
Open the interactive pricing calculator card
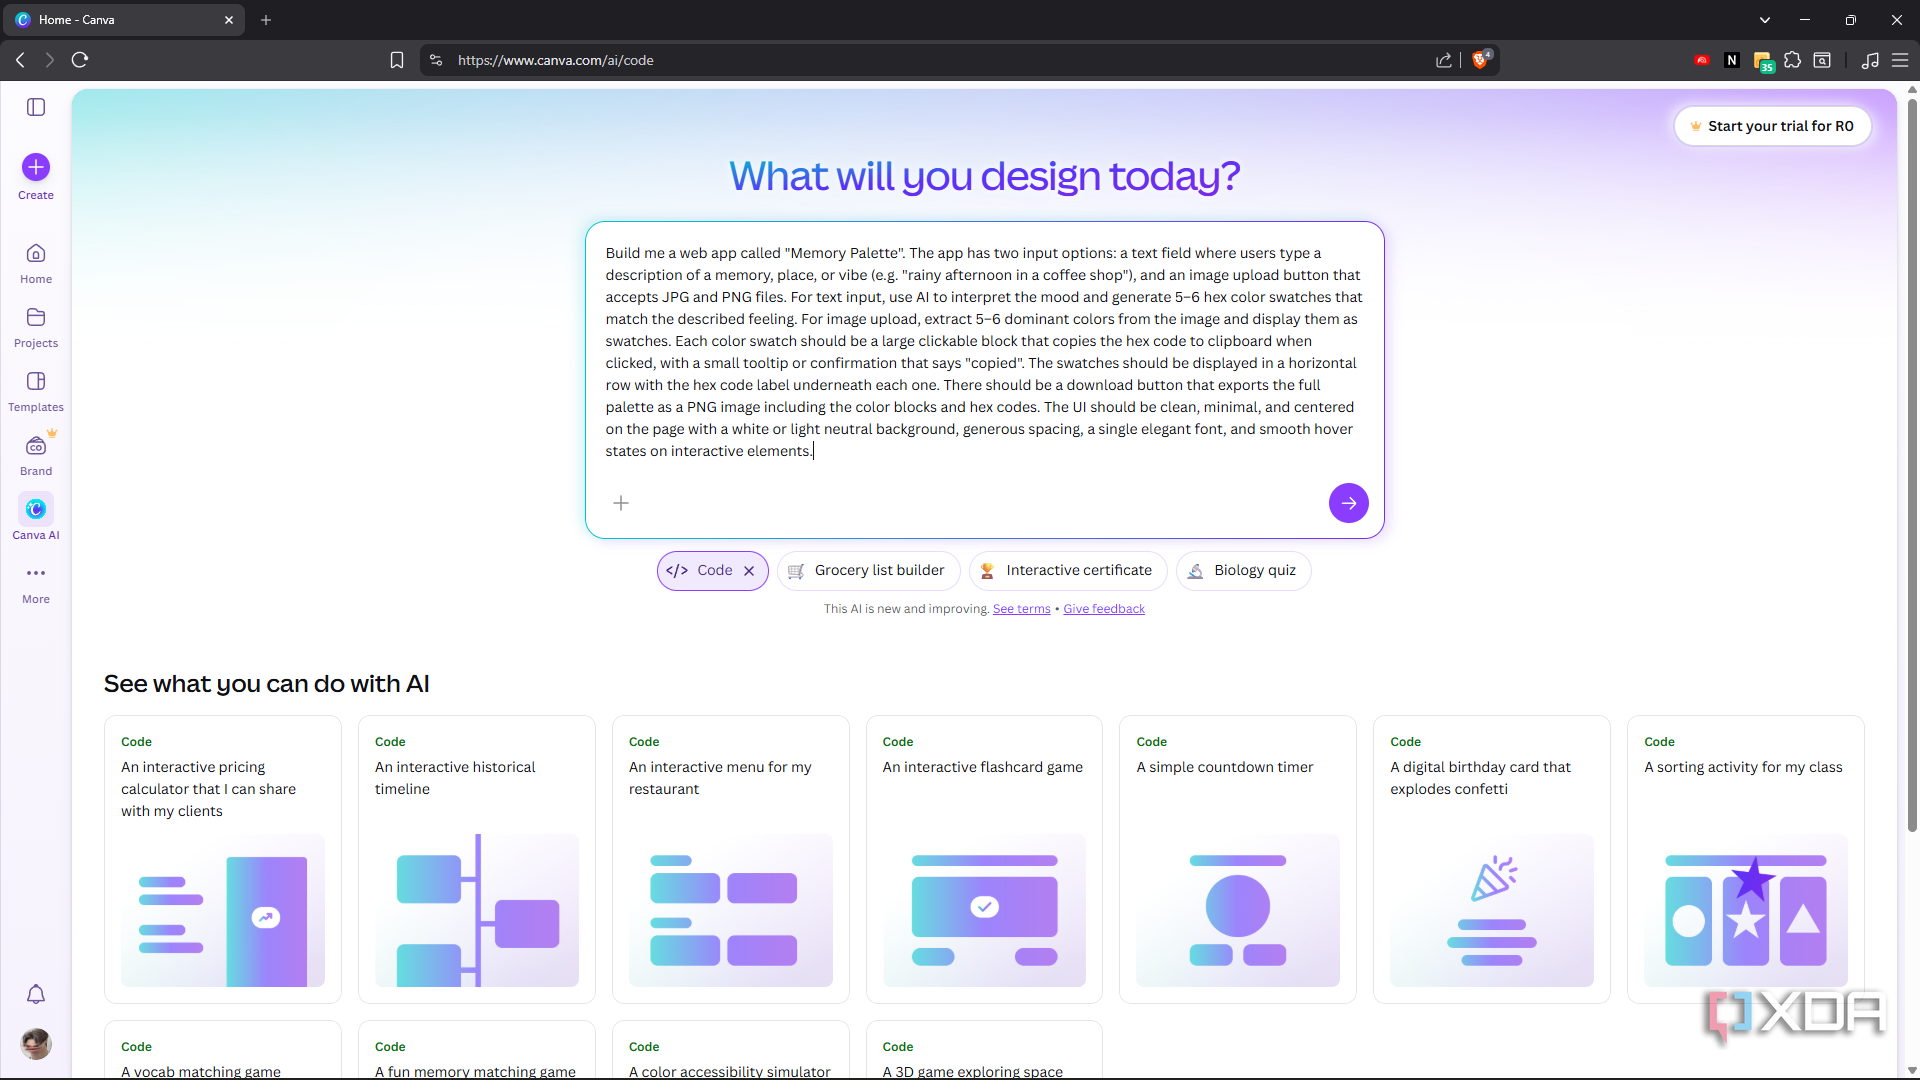pos(223,860)
